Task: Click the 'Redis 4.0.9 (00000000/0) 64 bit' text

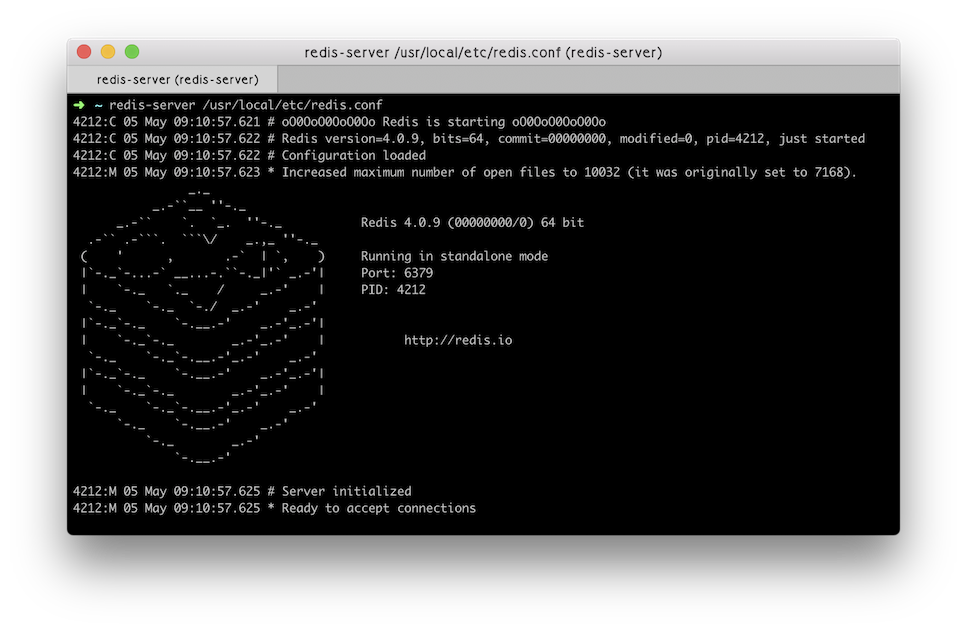Action: (472, 223)
